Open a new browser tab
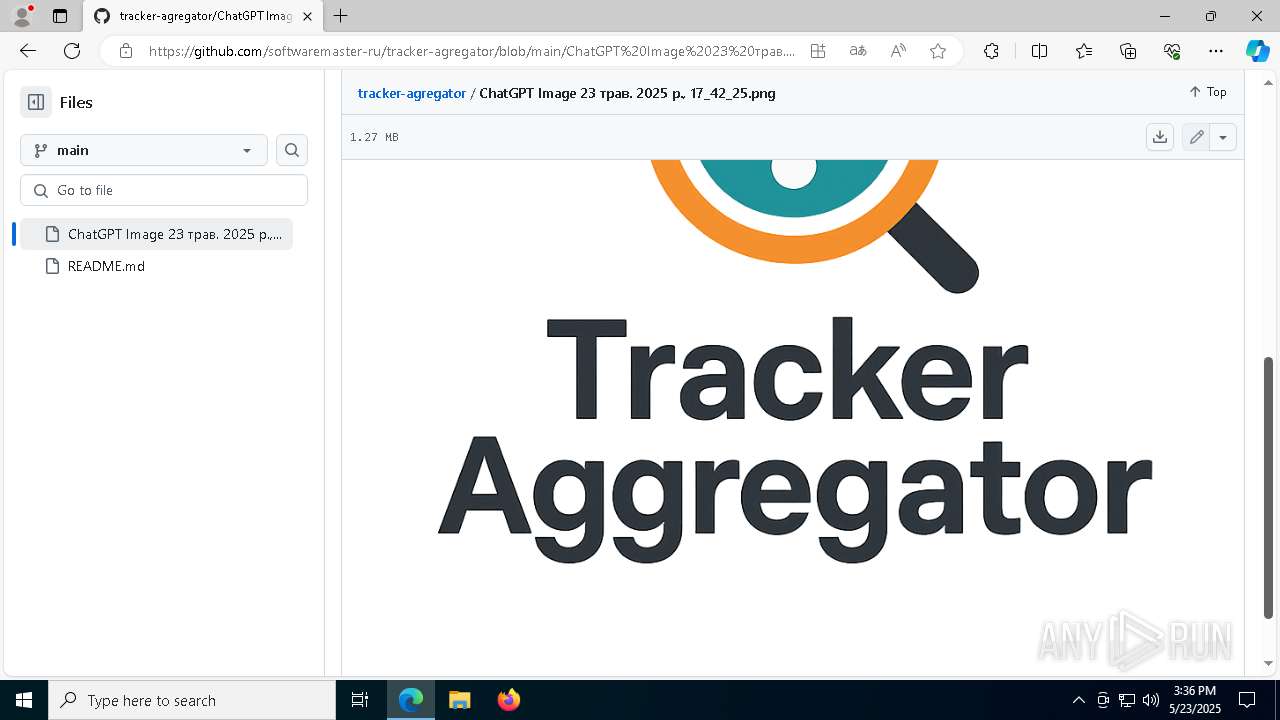1280x720 pixels. (341, 16)
